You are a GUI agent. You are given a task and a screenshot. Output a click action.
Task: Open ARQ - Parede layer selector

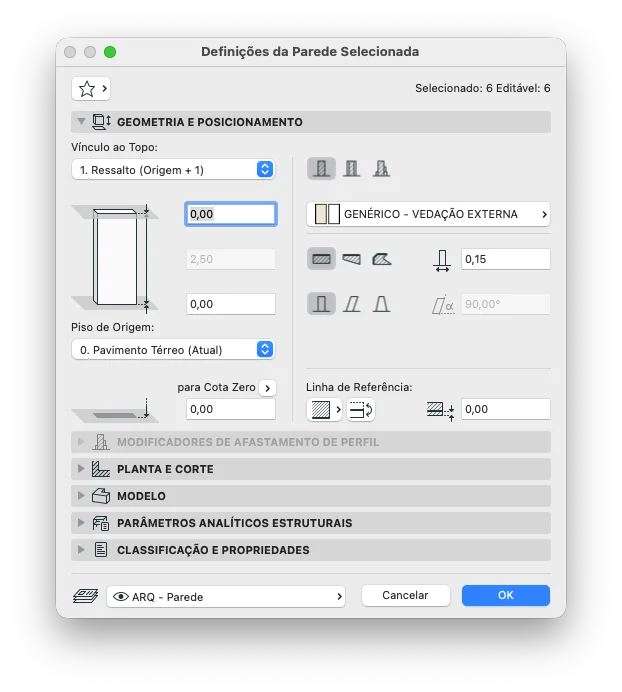click(x=226, y=597)
